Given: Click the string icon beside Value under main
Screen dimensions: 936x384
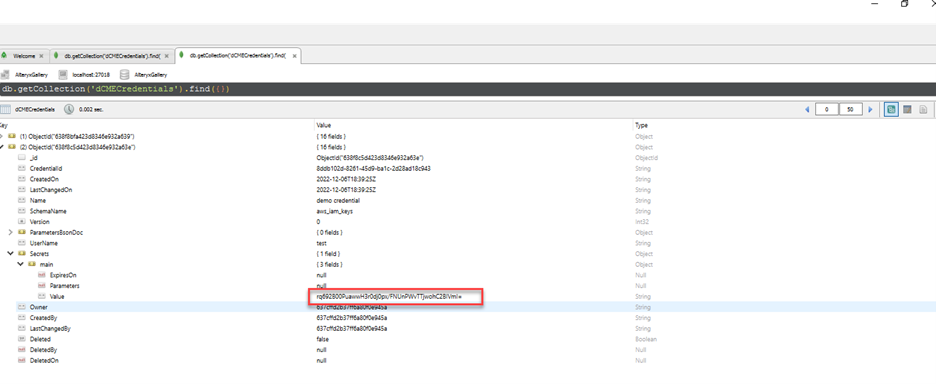Looking at the screenshot, I should click(x=42, y=296).
